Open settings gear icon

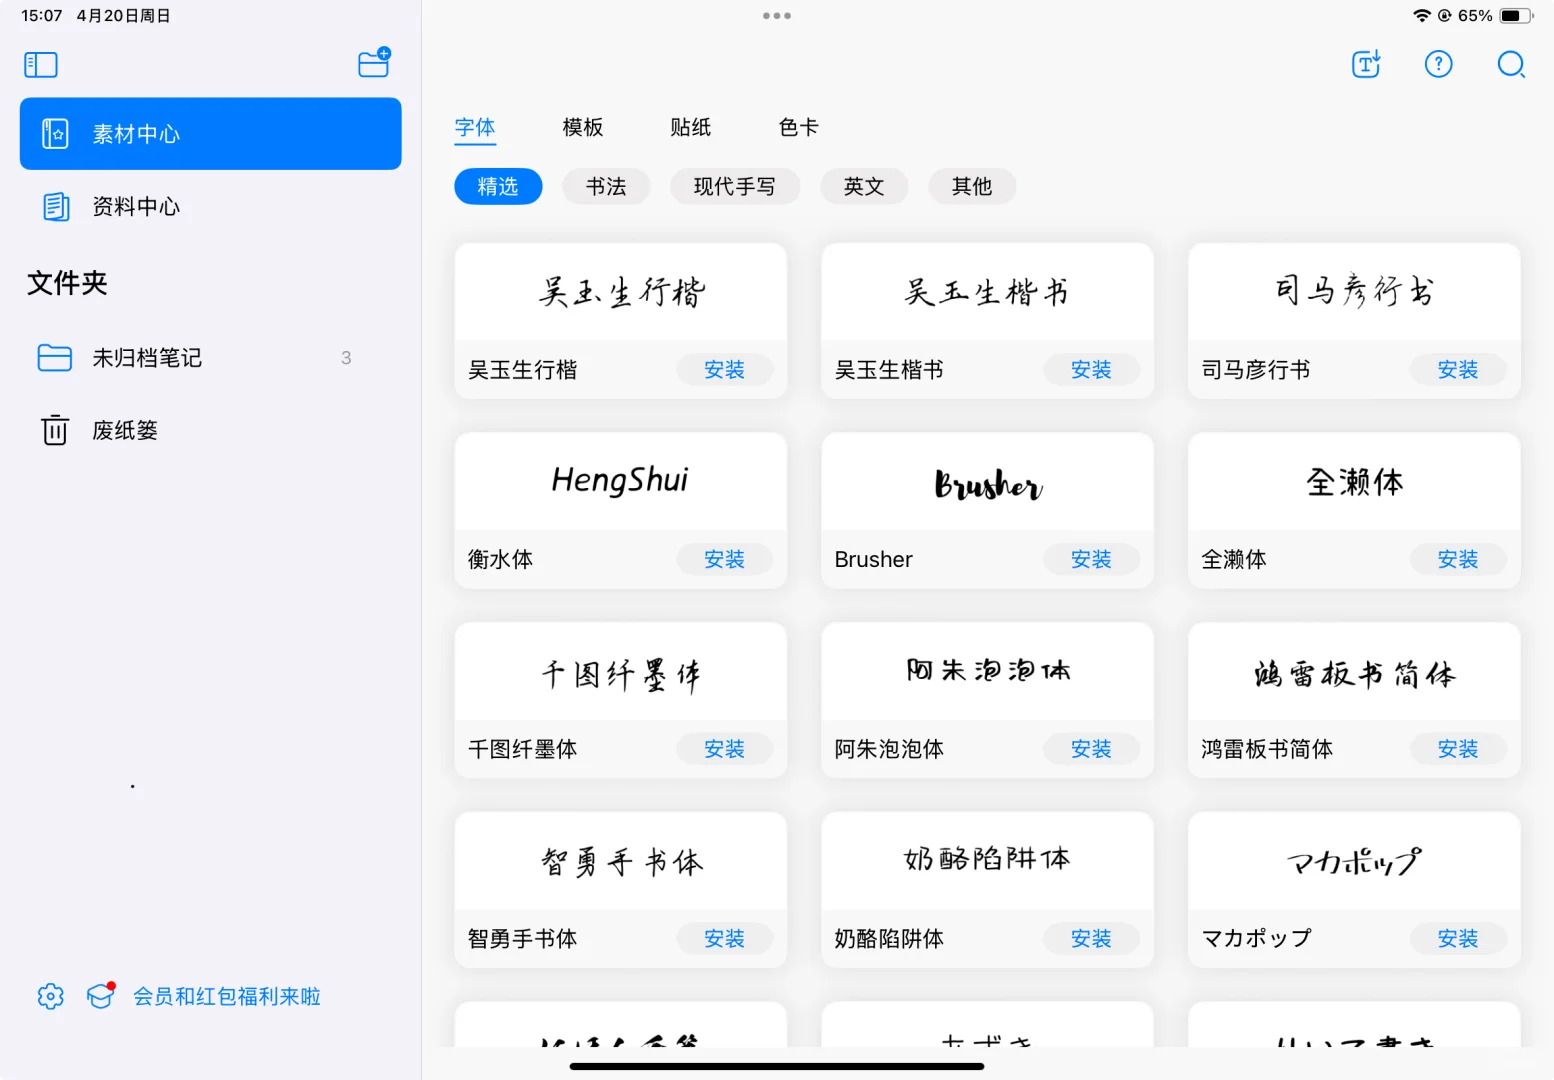(51, 996)
